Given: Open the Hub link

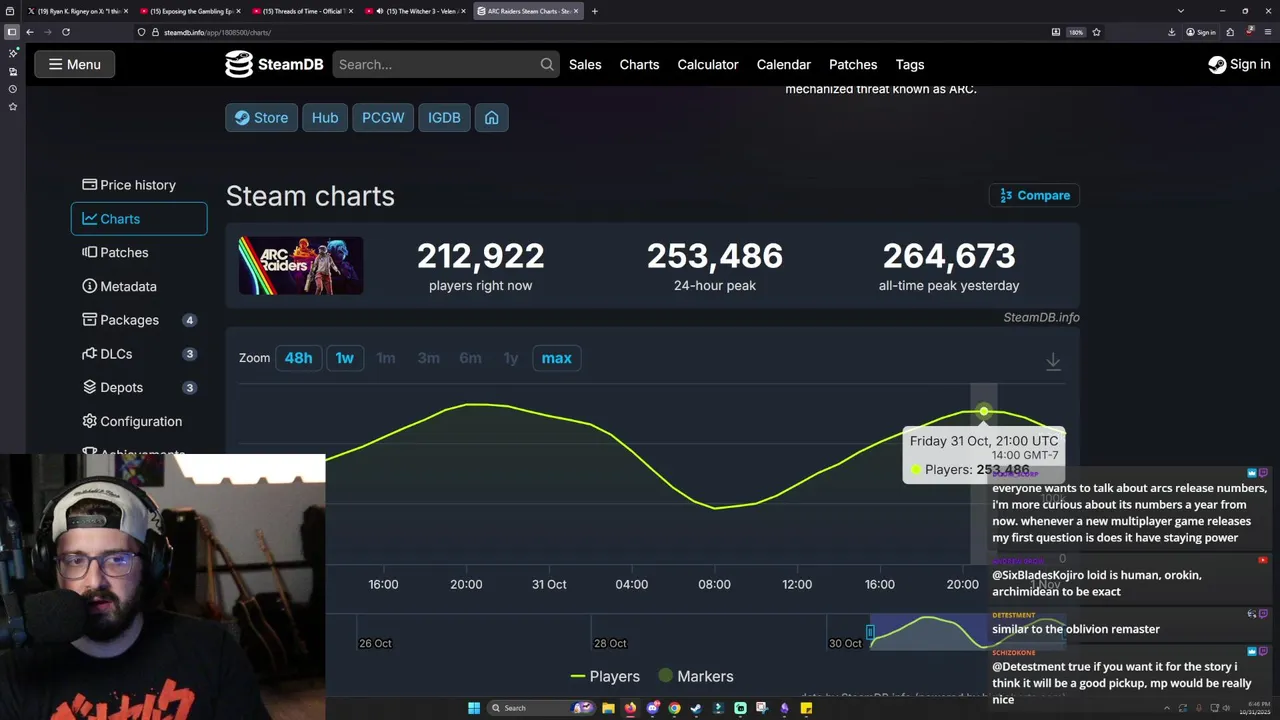Looking at the screenshot, I should pos(325,117).
